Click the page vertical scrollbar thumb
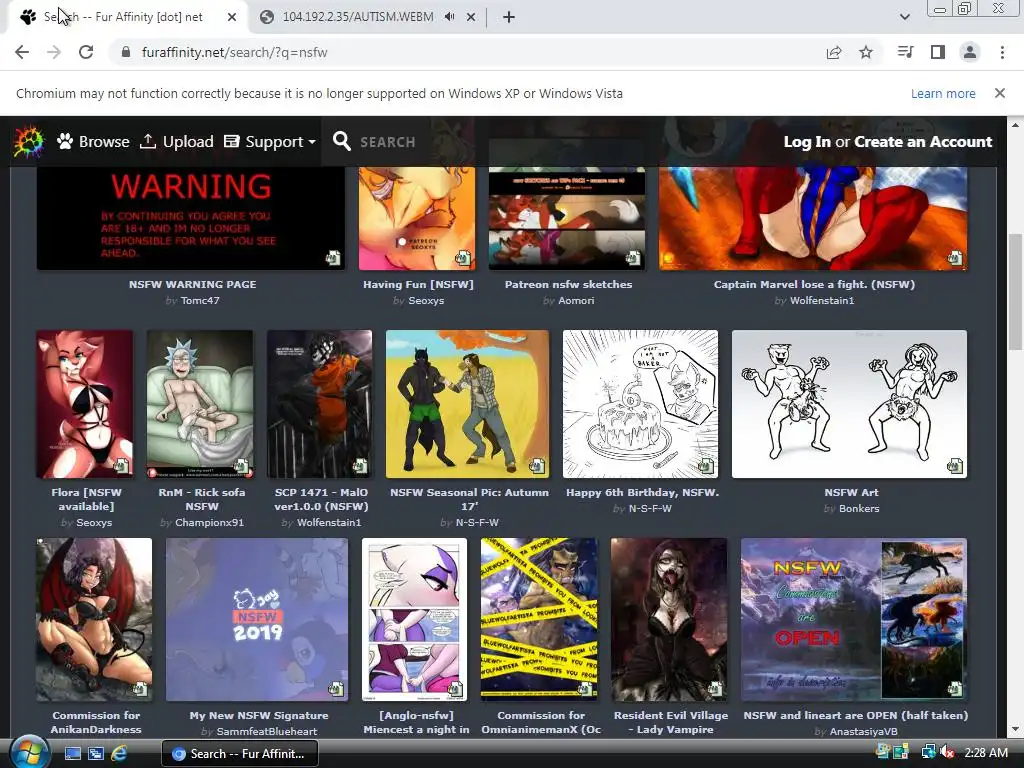Image resolution: width=1024 pixels, height=768 pixels. coord(1015,293)
